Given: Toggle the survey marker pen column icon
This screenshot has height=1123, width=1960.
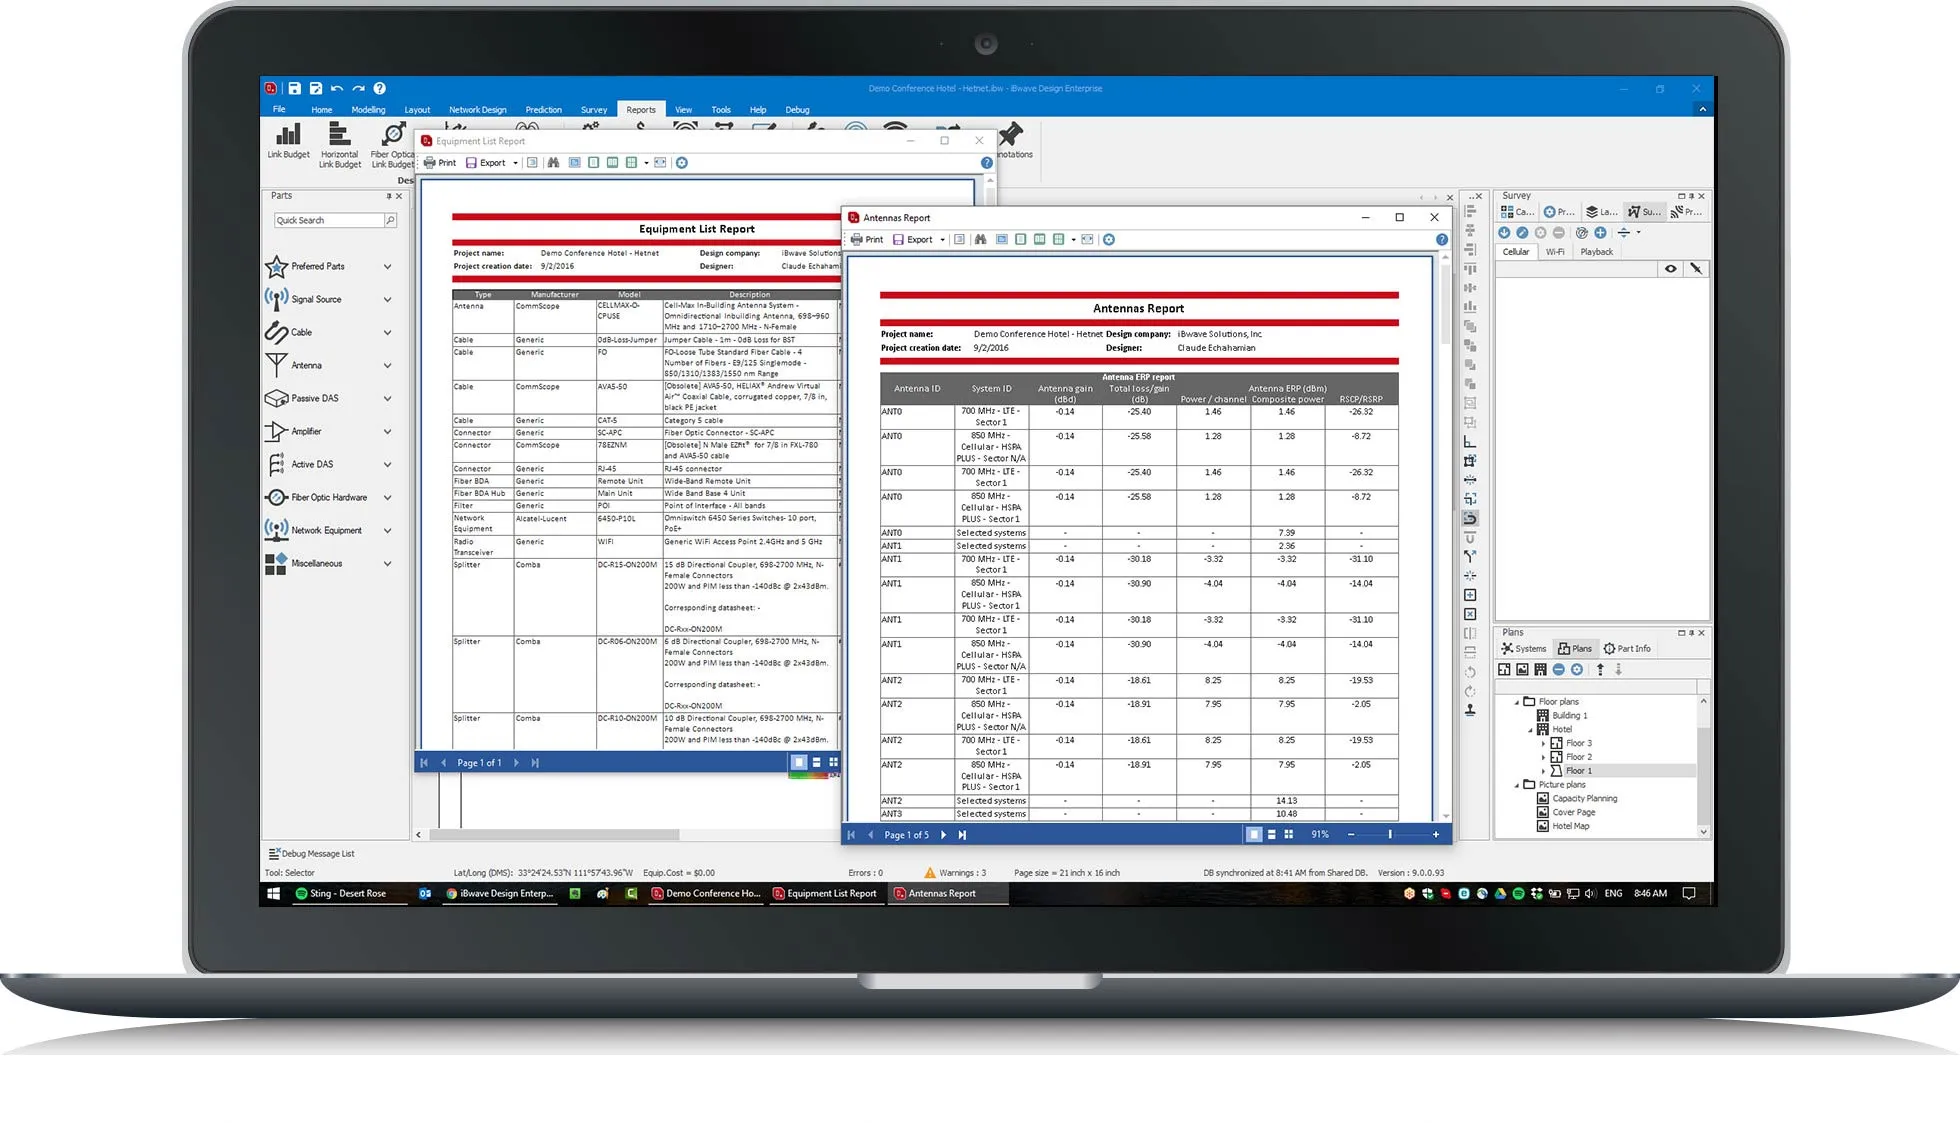Looking at the screenshot, I should tap(1695, 269).
